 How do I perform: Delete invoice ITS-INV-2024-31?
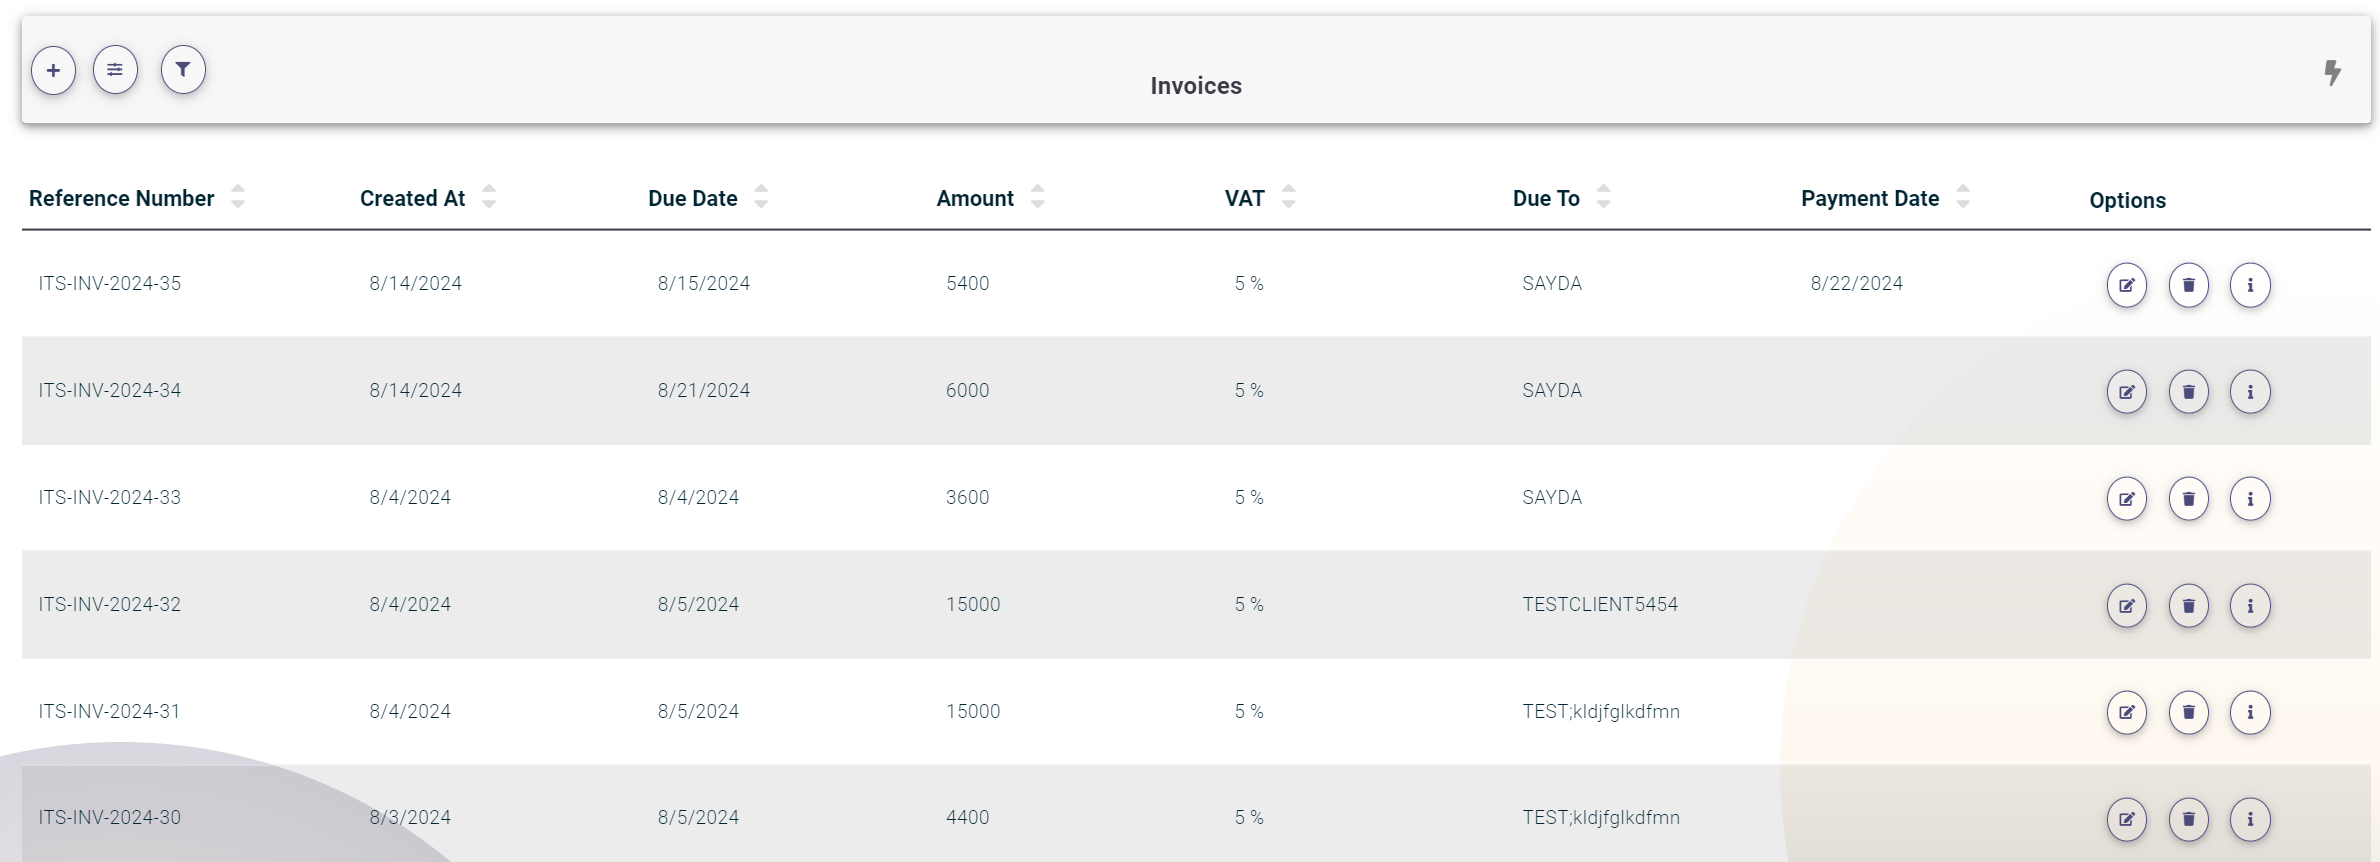pyautogui.click(x=2188, y=713)
